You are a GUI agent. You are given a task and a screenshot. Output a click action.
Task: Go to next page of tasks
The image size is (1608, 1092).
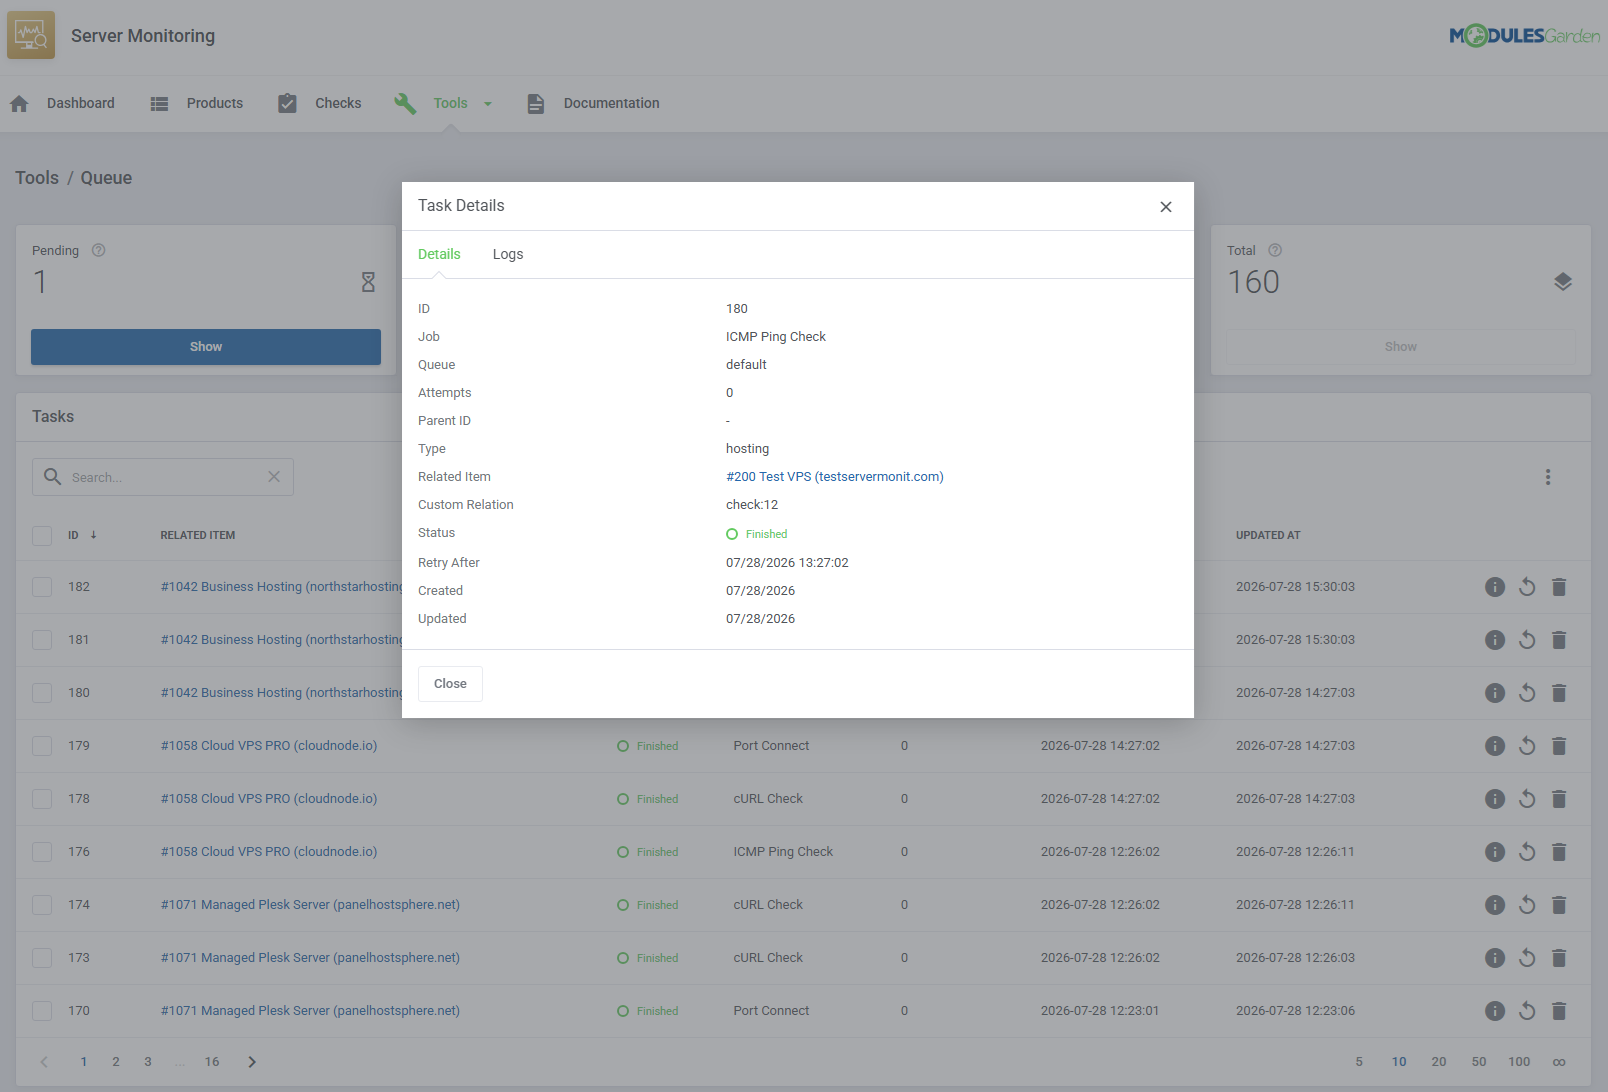(x=252, y=1062)
